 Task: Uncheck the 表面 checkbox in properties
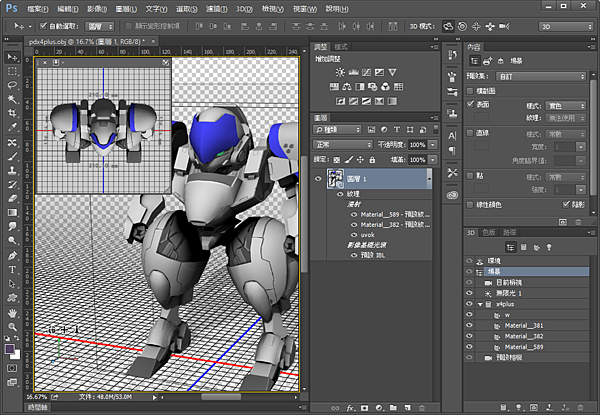[x=471, y=102]
